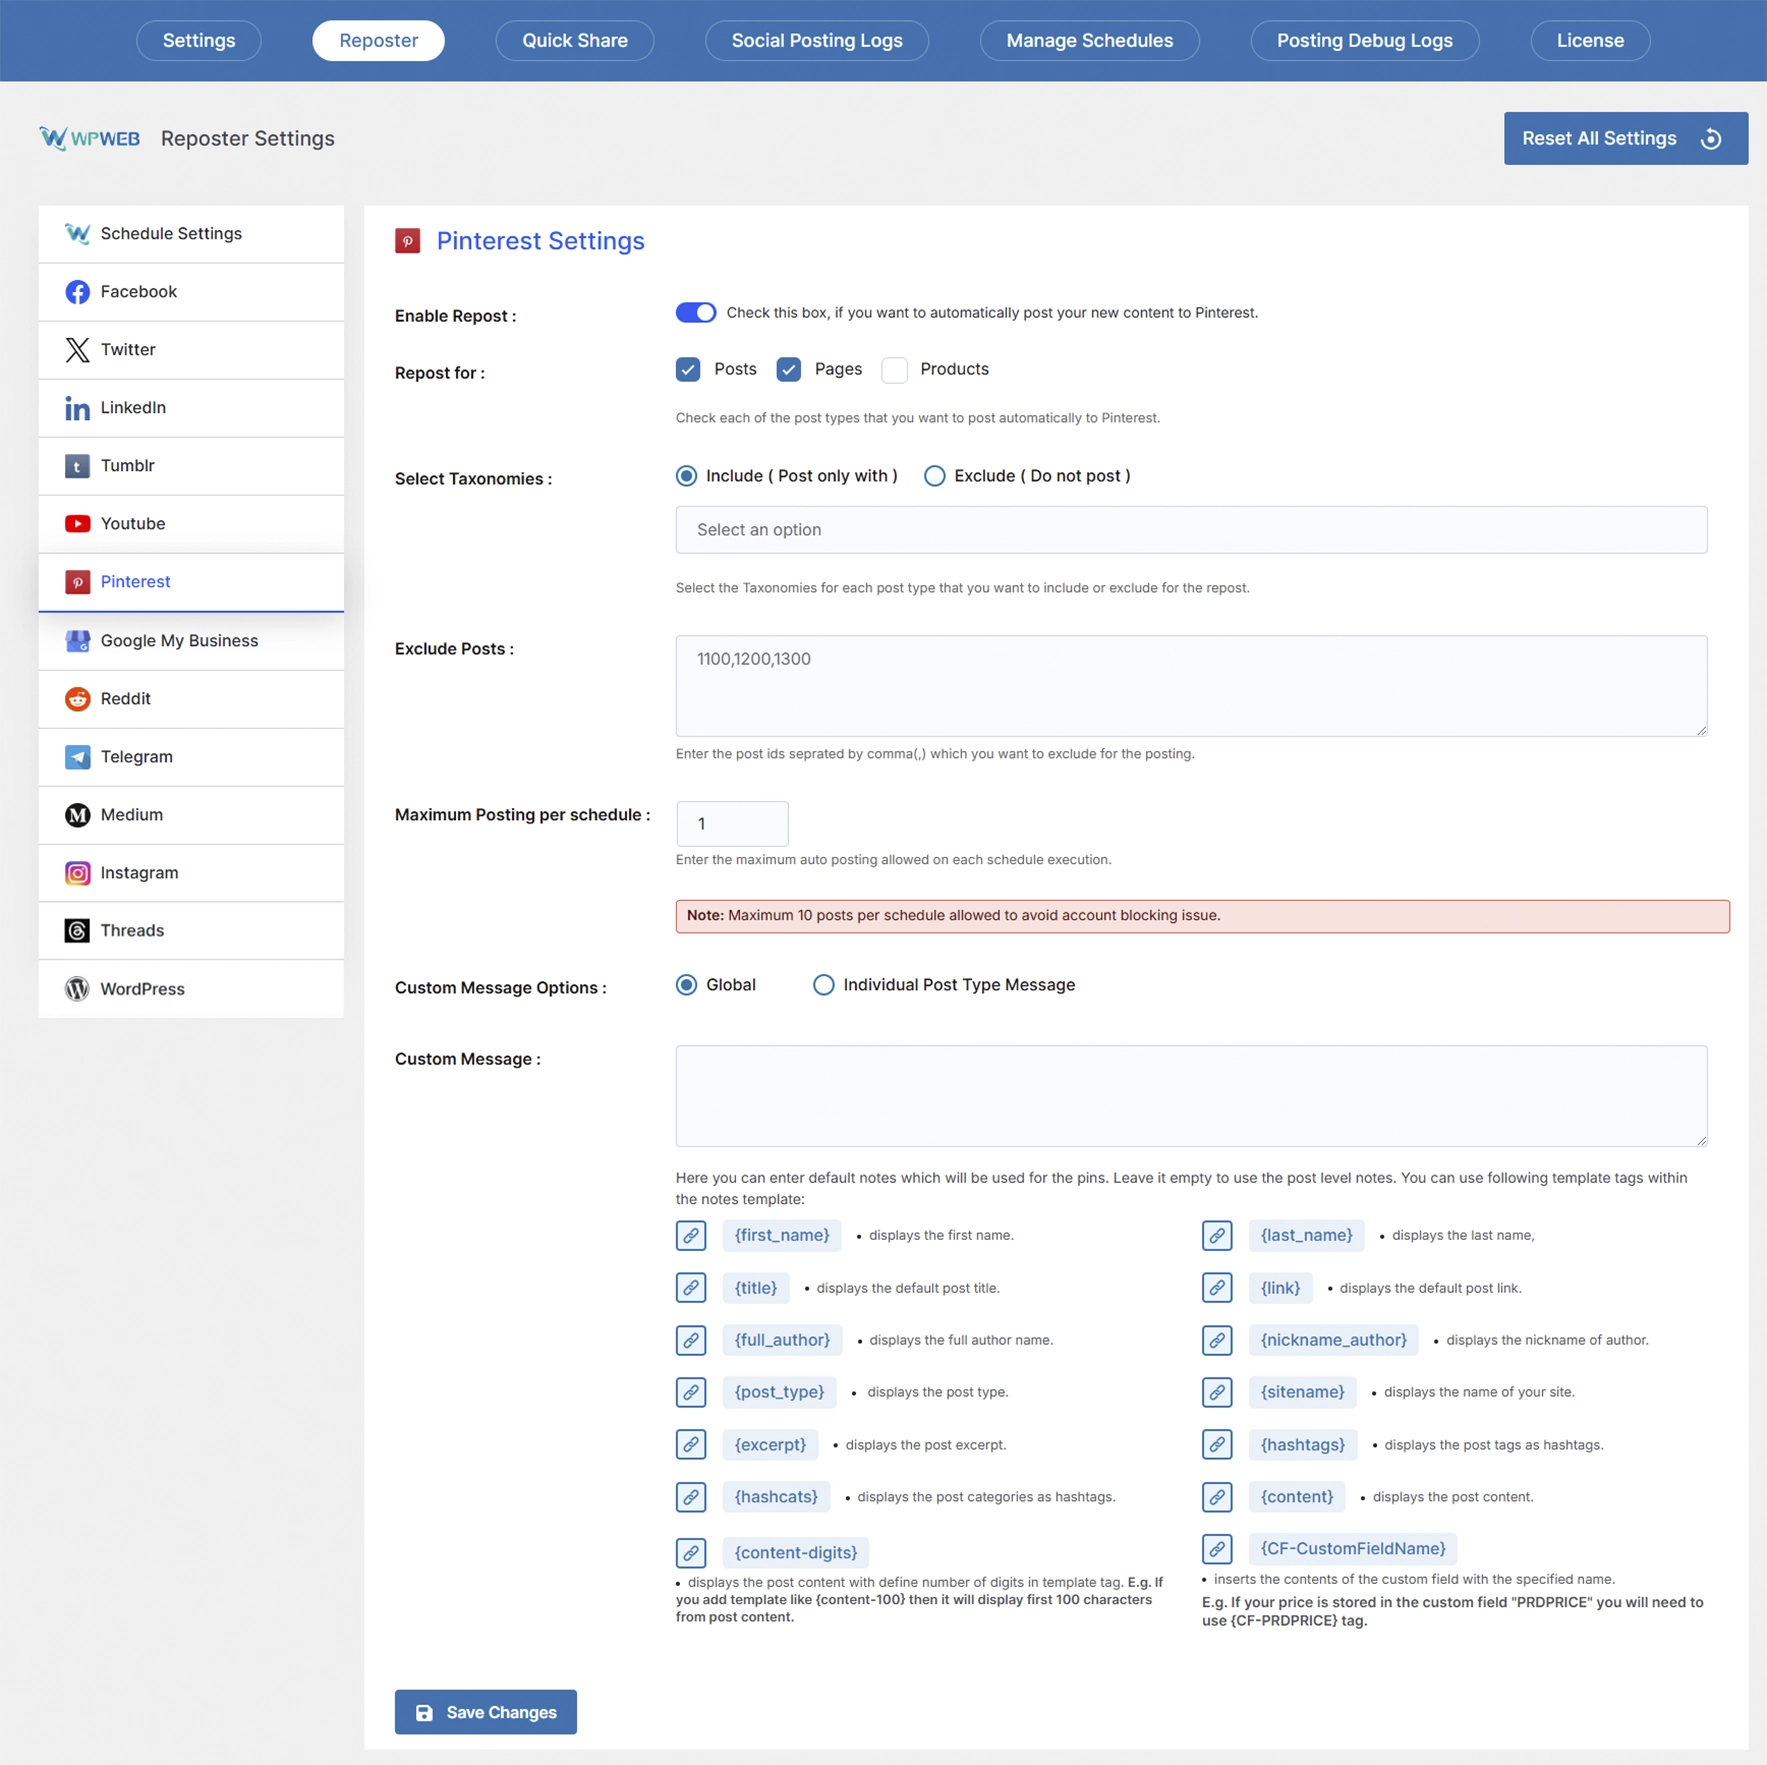This screenshot has height=1765, width=1767.
Task: Click copy icon next to {content} tag
Action: coord(1217,1497)
